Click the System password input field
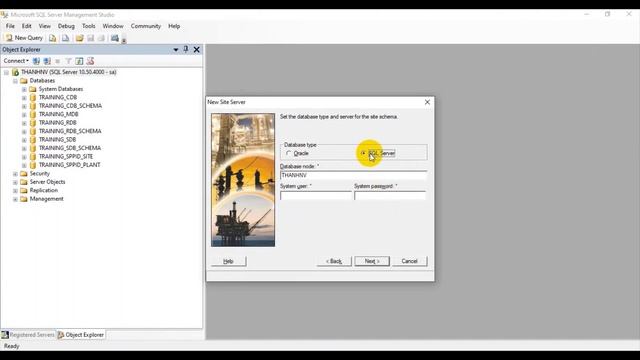Viewport: 640px width, 360px height. [x=390, y=196]
